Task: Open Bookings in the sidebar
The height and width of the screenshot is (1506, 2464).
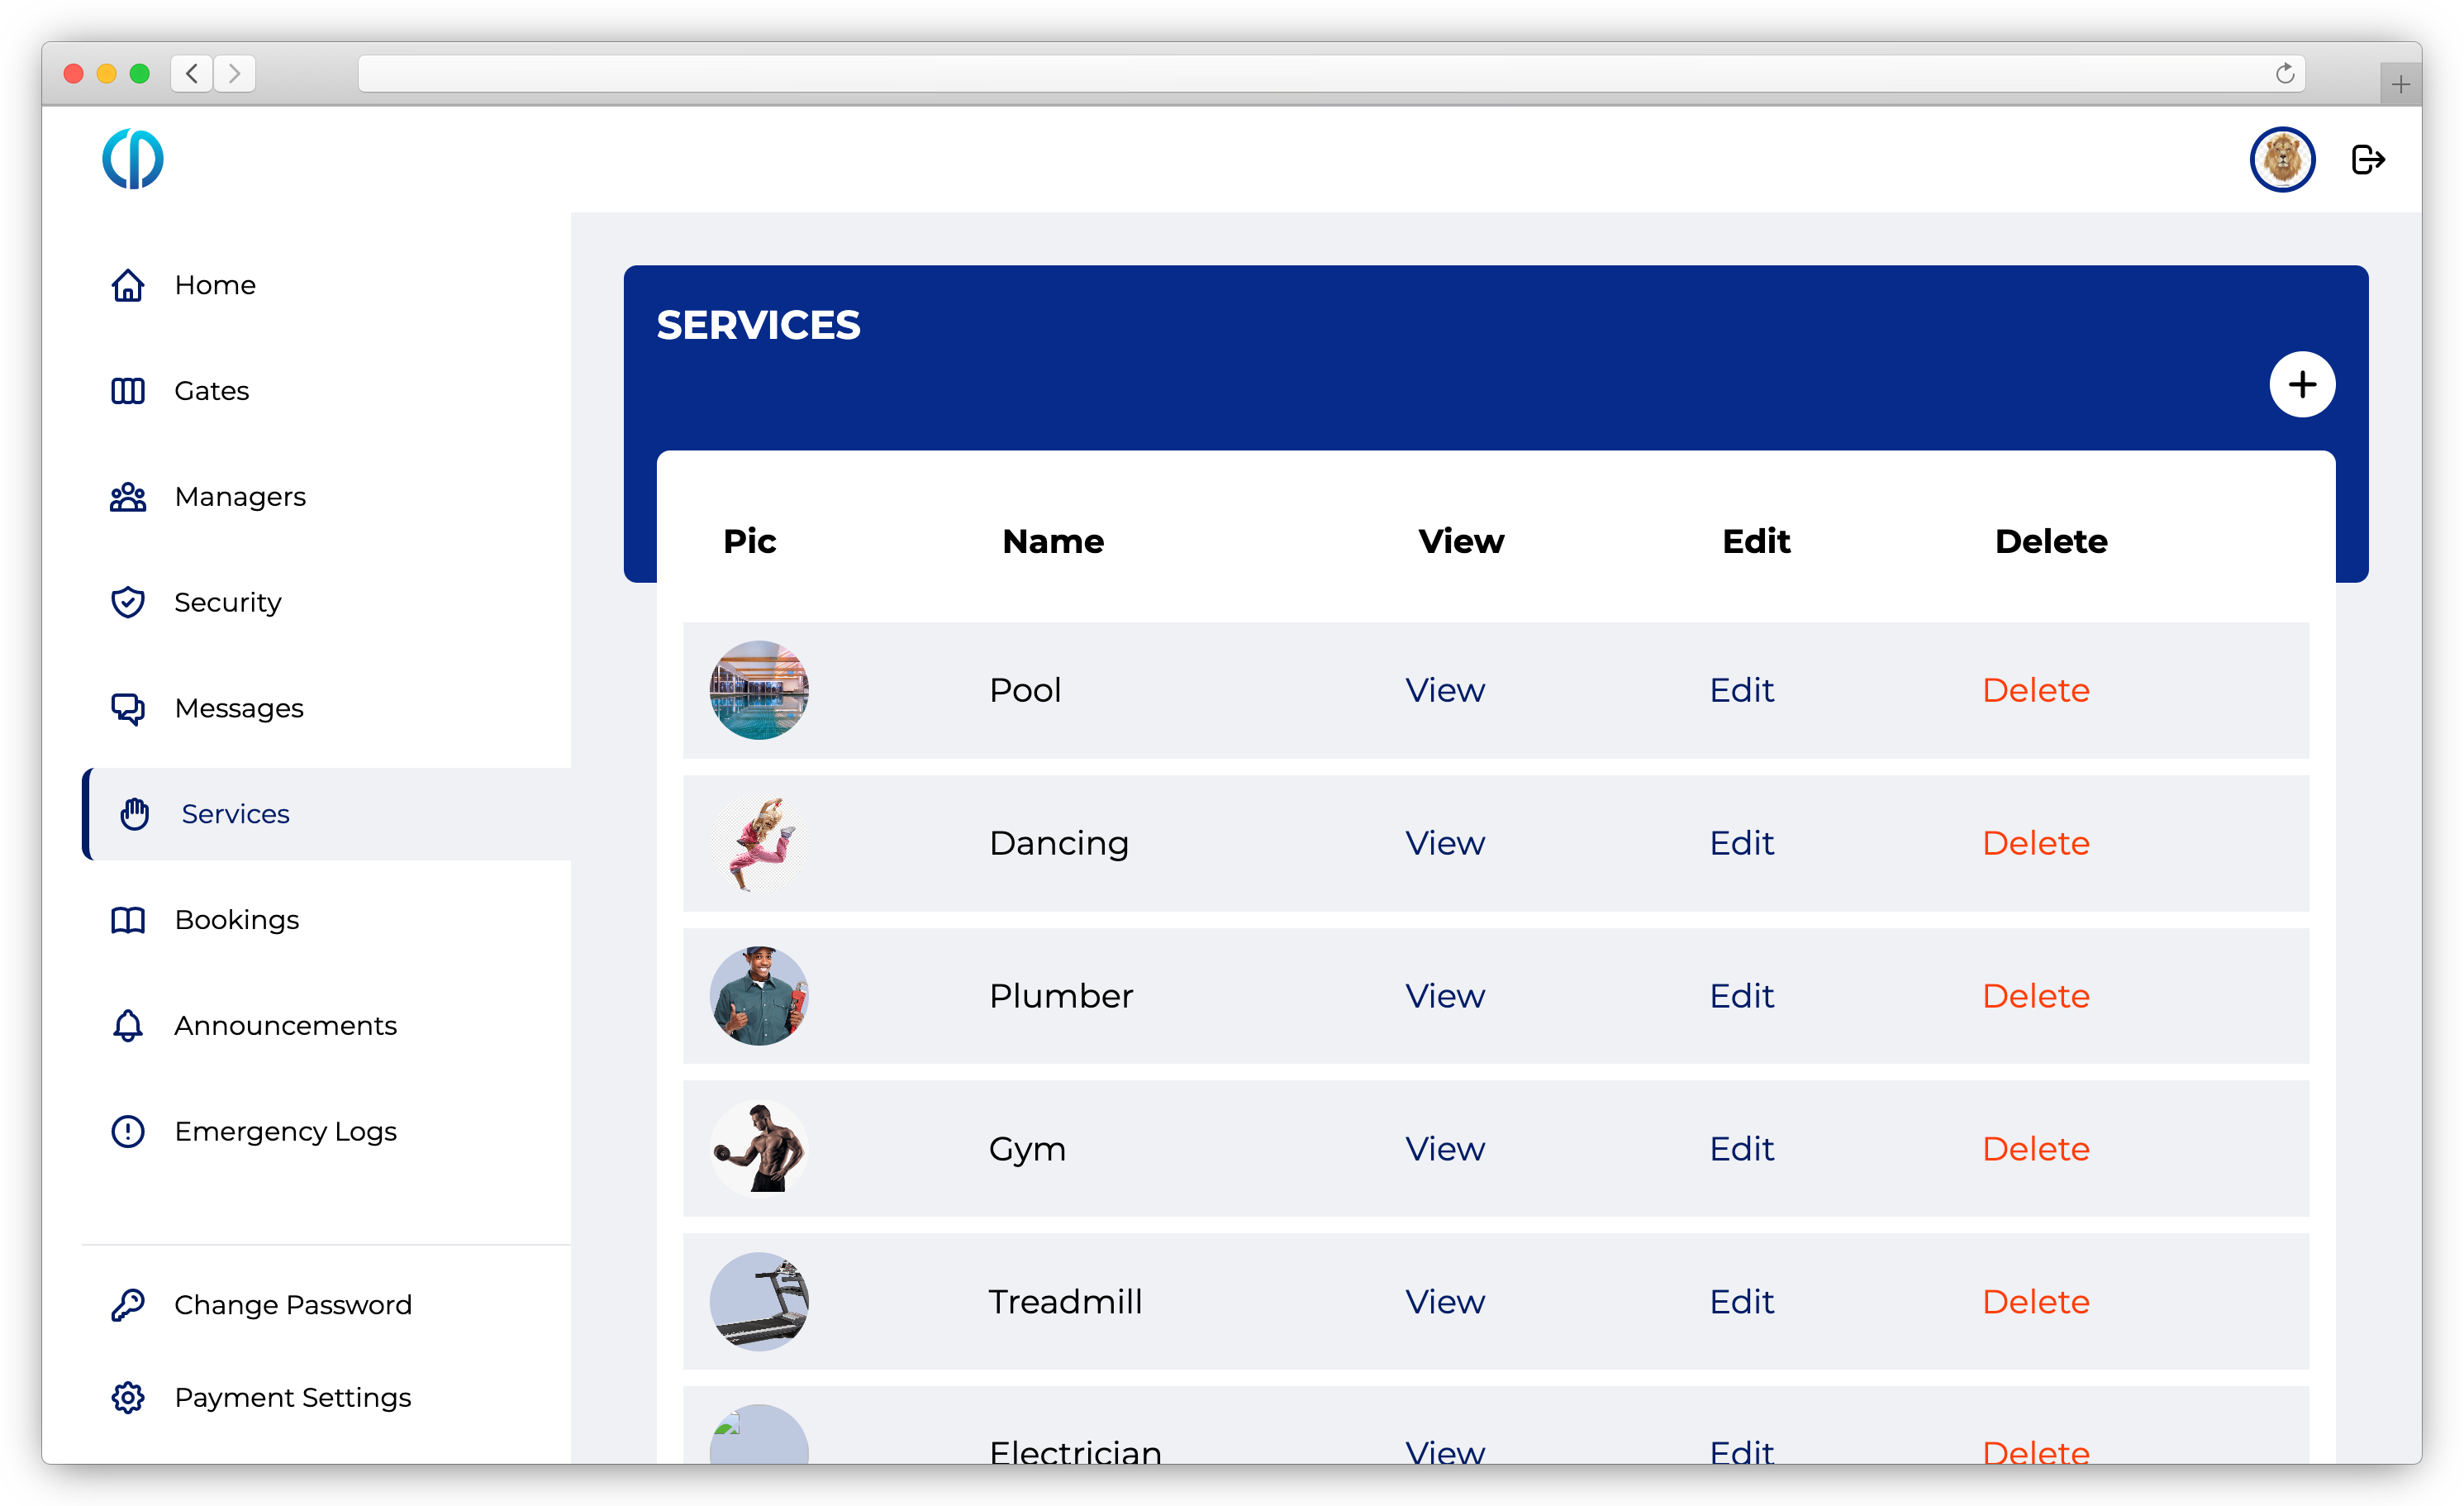Action: coord(236,920)
